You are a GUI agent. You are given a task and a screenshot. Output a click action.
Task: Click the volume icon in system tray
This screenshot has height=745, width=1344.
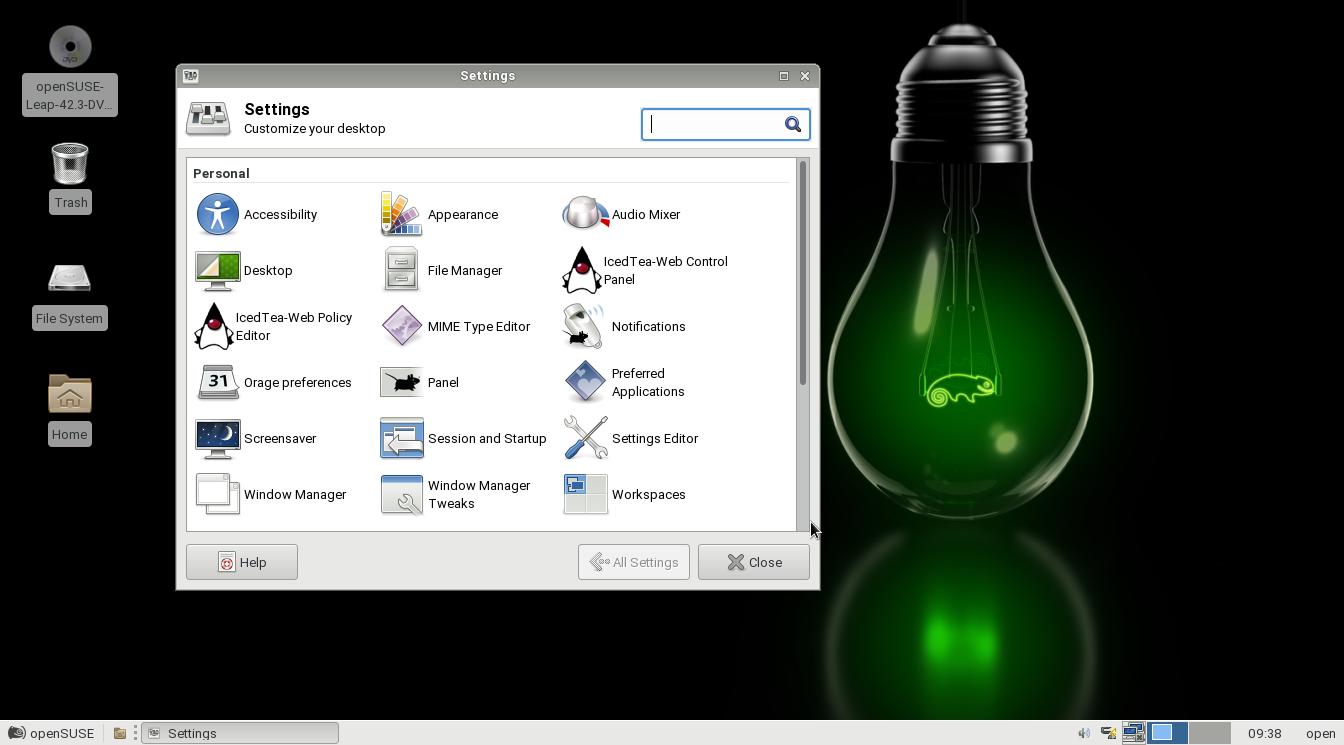1084,733
